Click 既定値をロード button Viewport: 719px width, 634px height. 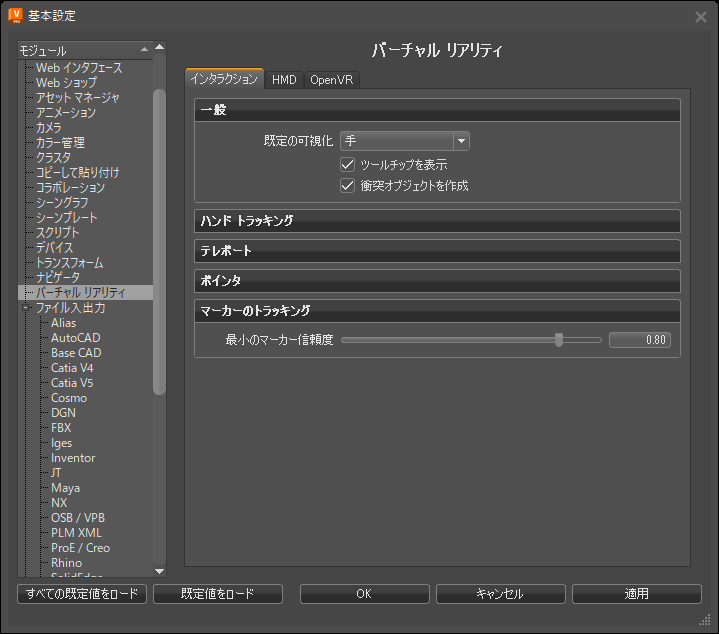(218, 594)
